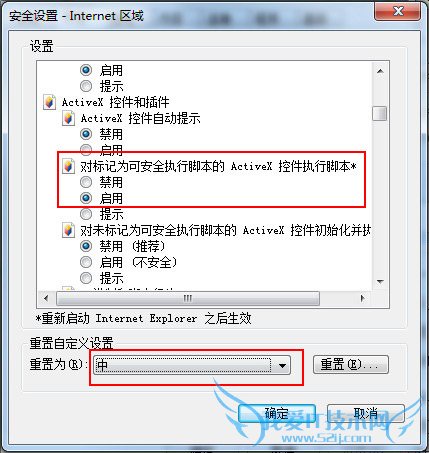Click the horizontal scrollbar left arrow

pyautogui.click(x=46, y=298)
